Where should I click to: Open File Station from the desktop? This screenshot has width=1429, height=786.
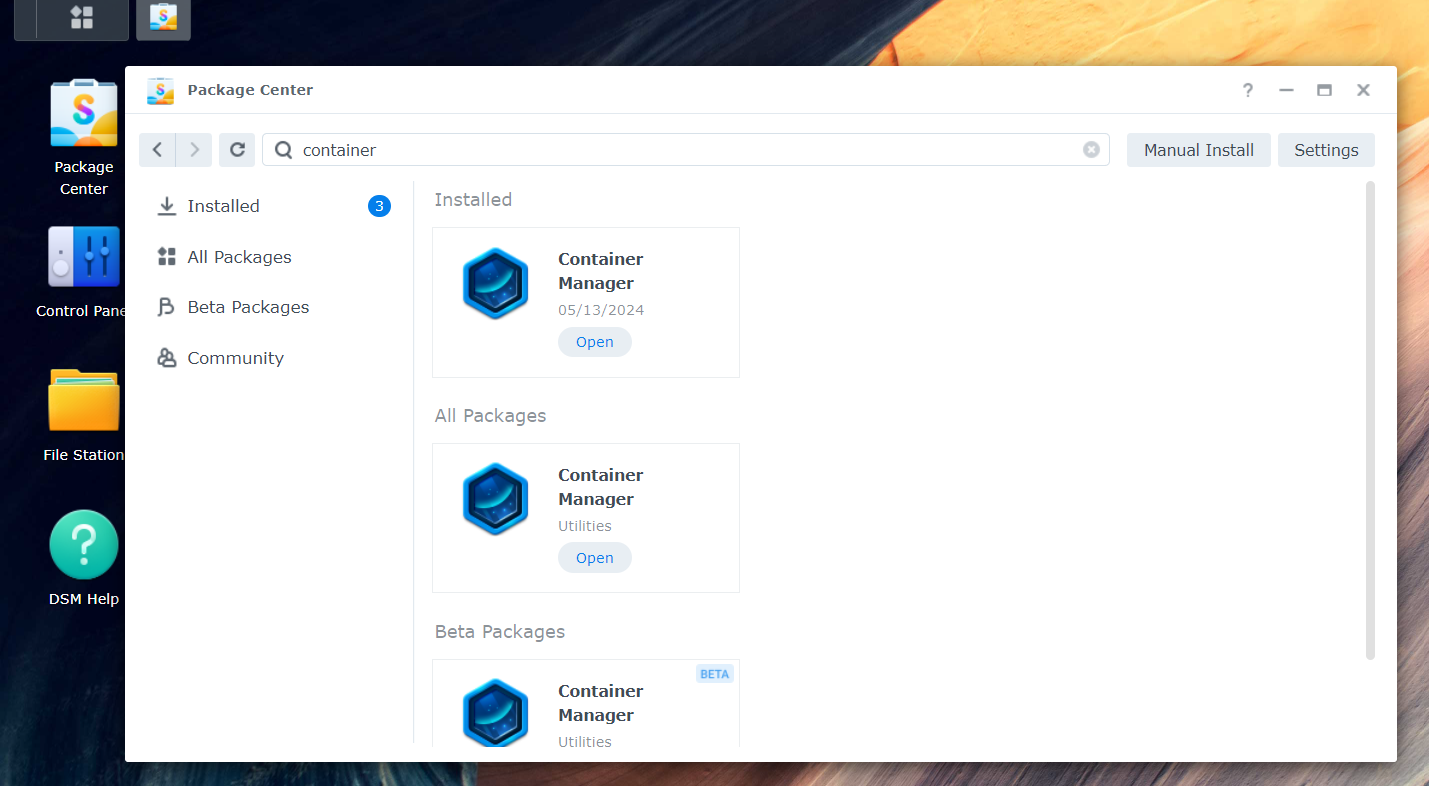click(83, 399)
